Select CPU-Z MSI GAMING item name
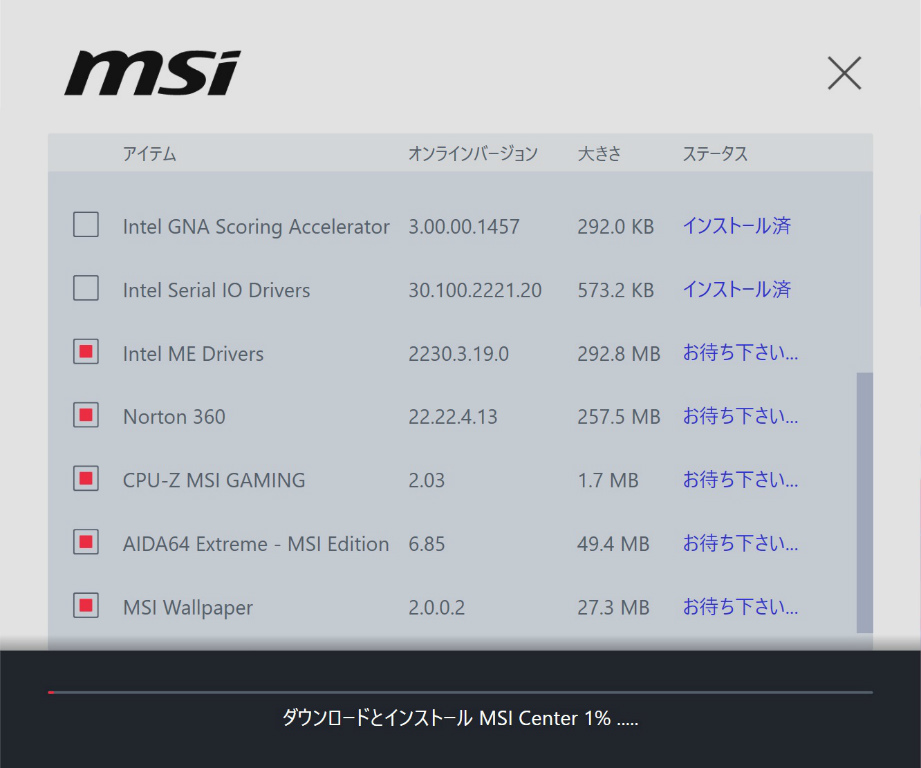921x768 pixels. 214,480
